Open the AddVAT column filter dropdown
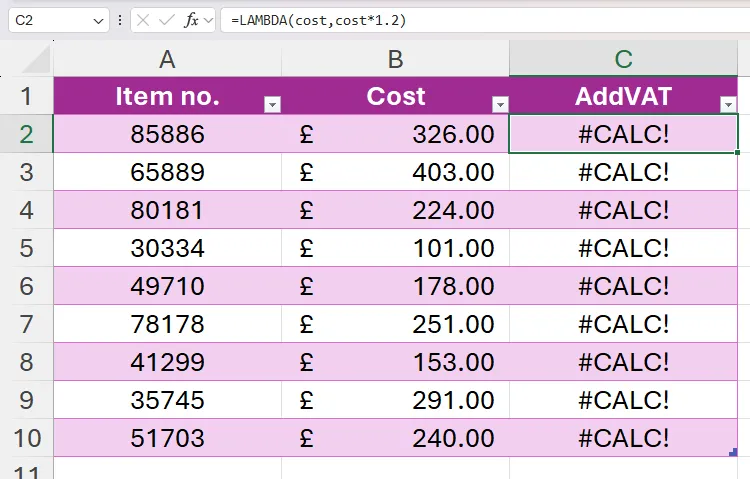The image size is (750, 479). coord(727,105)
